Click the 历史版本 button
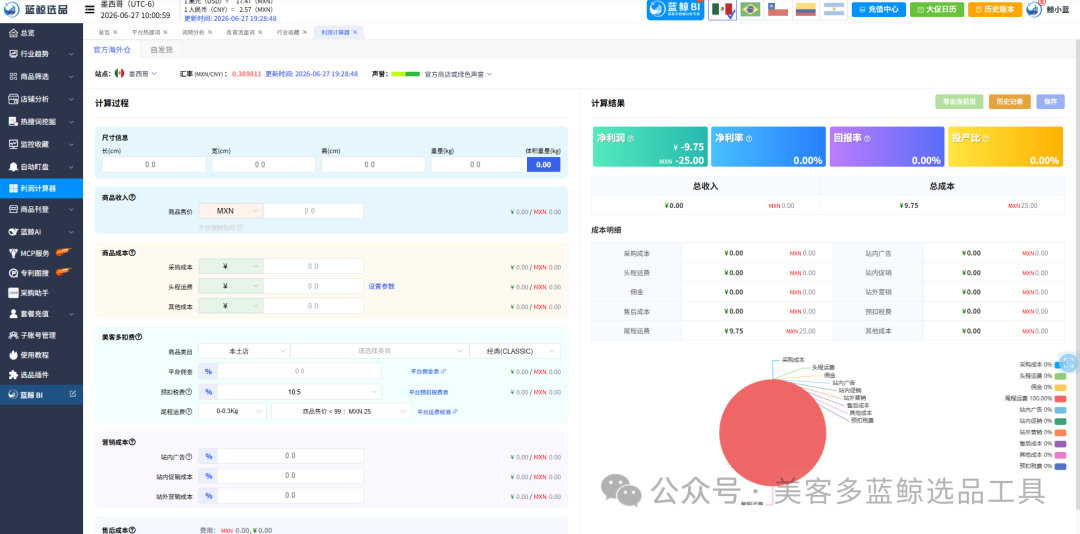The image size is (1080, 534). click(x=995, y=10)
